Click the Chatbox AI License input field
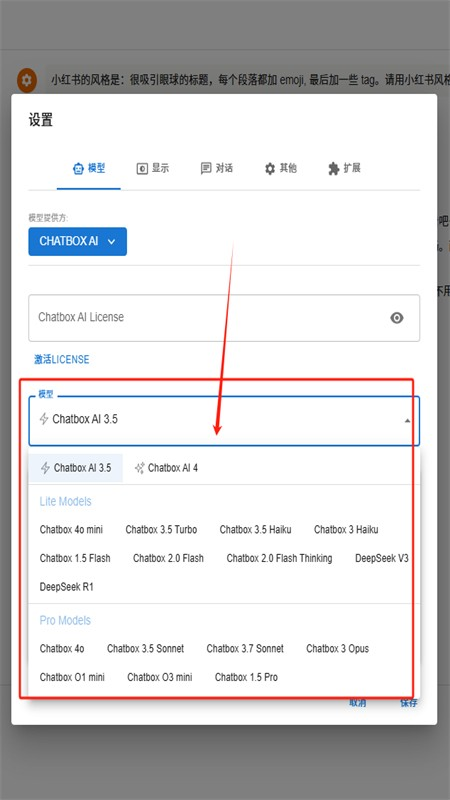The image size is (450, 800). (x=224, y=318)
